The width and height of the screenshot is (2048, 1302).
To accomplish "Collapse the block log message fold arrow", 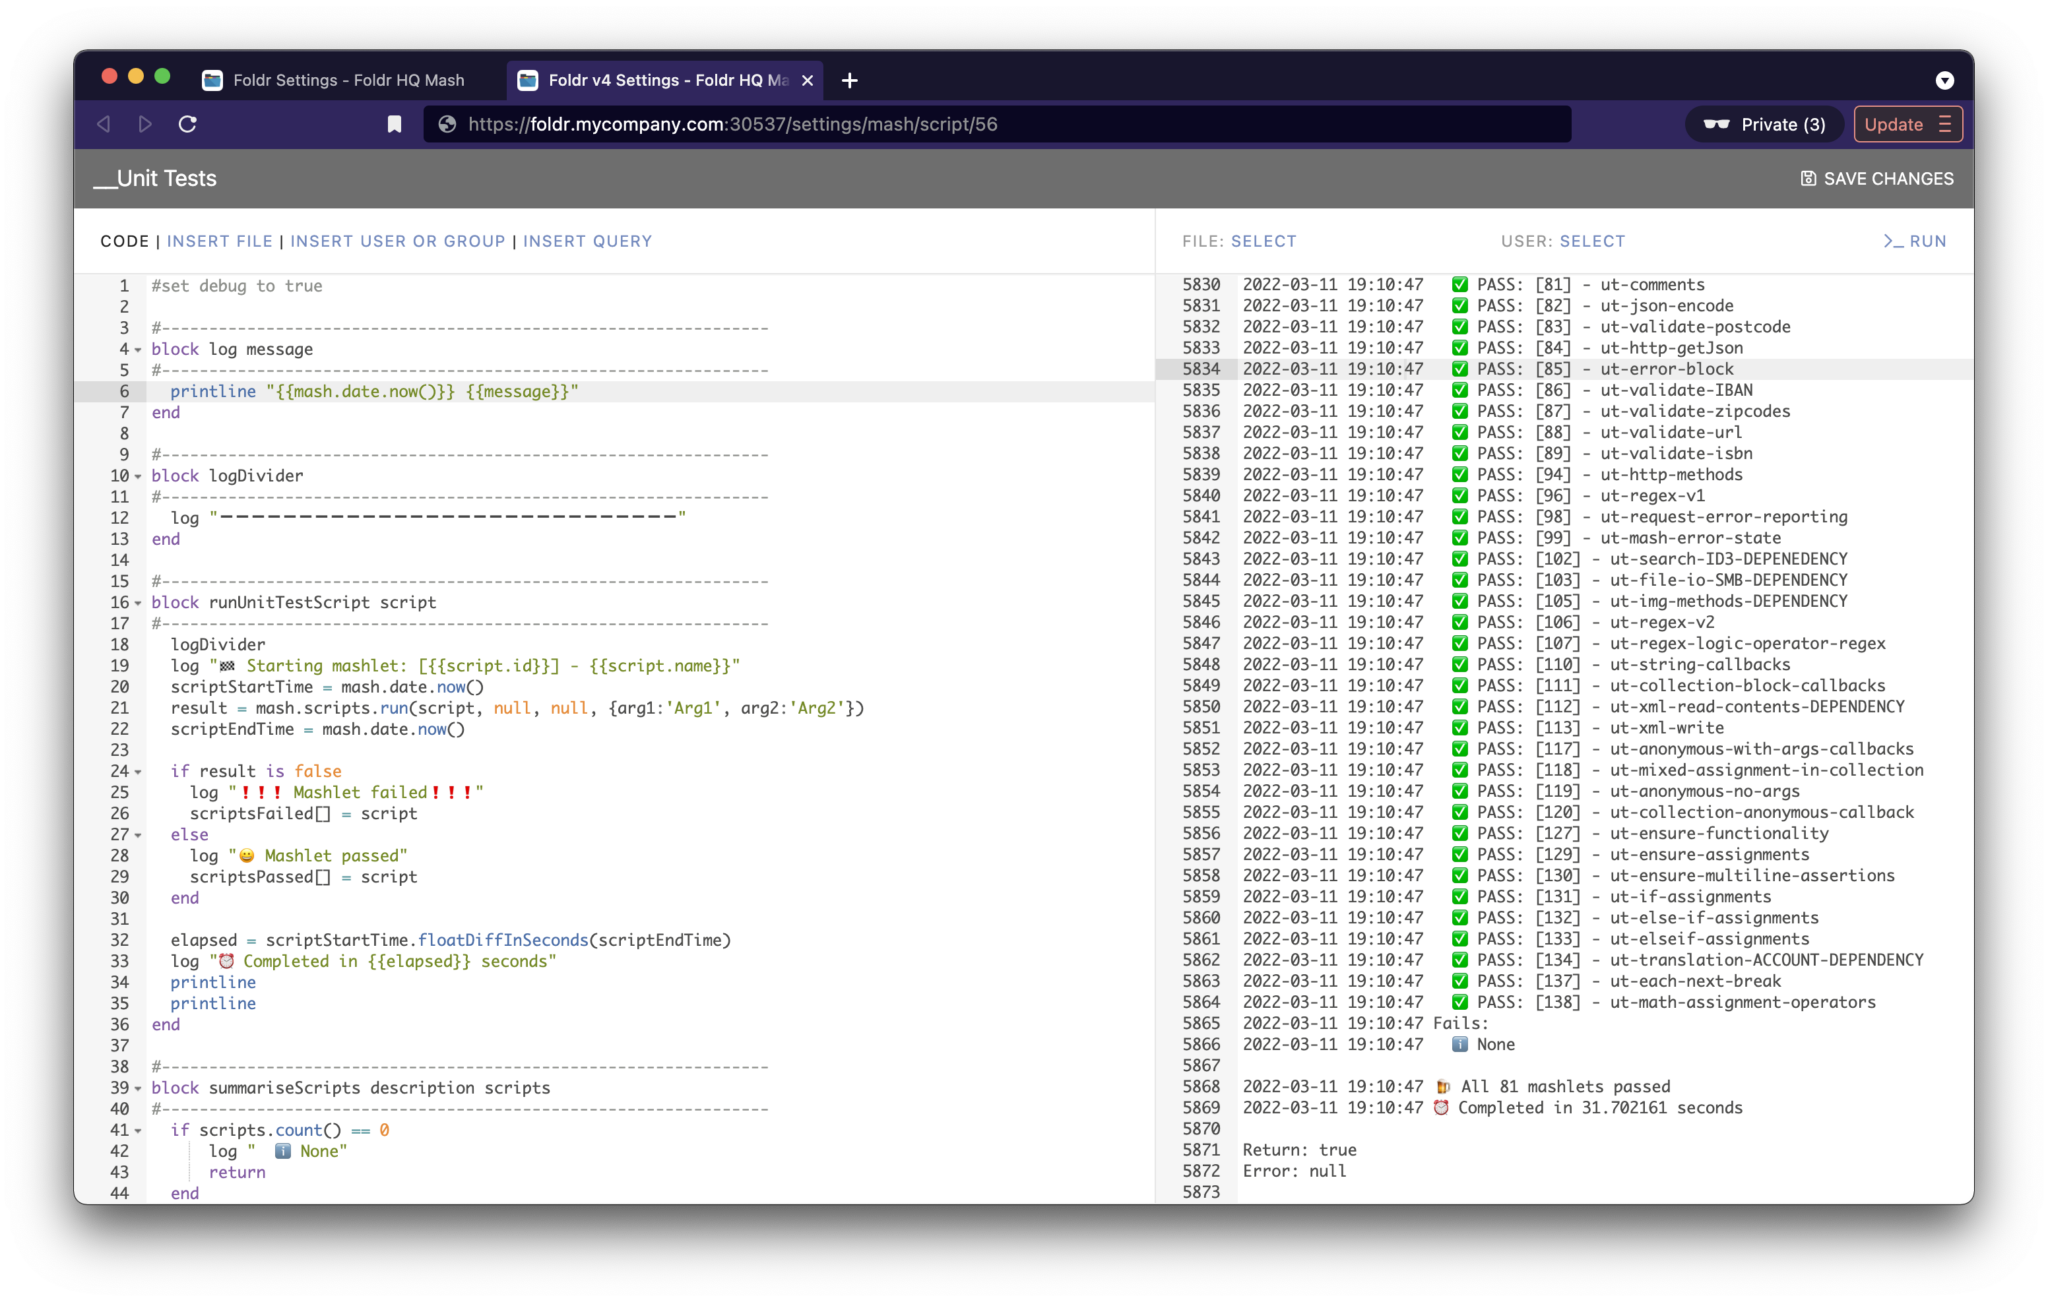I will (138, 350).
